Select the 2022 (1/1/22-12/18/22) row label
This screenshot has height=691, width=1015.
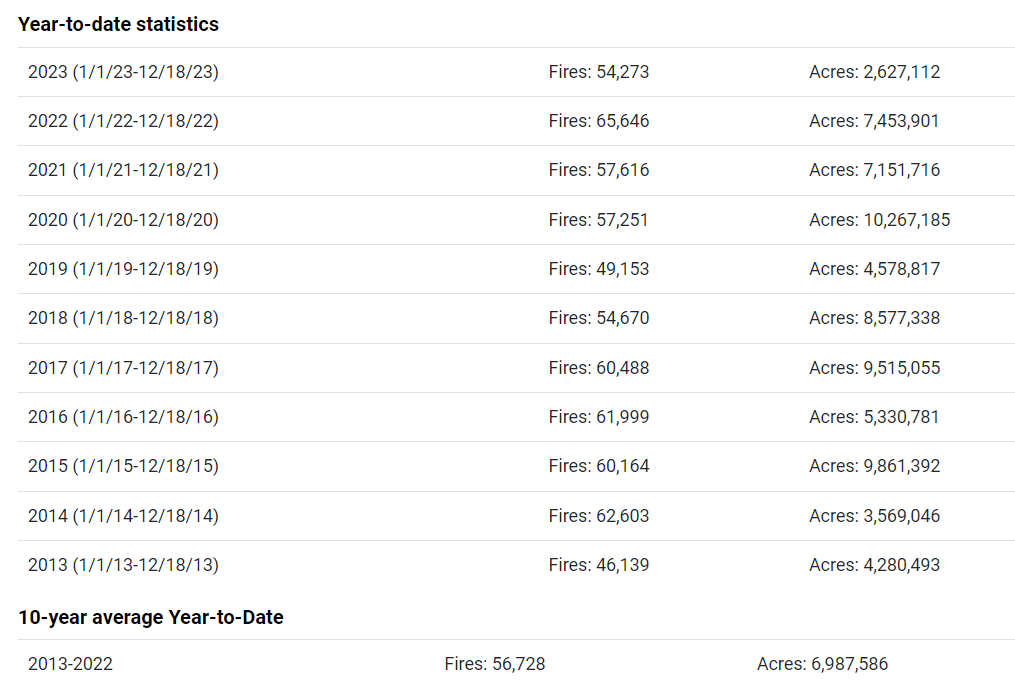point(123,121)
